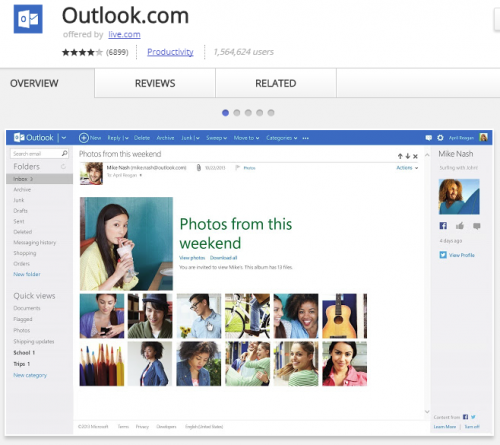Click the search magnifier icon
The width and height of the screenshot is (500, 445).
click(x=64, y=153)
